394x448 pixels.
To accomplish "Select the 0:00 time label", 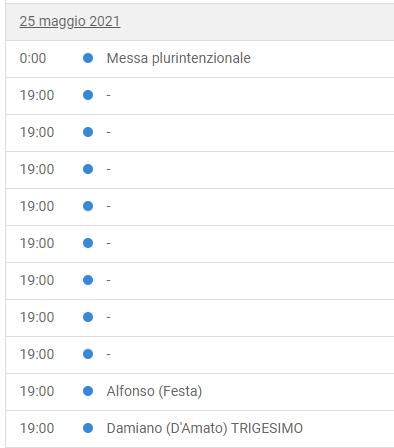I will [33, 58].
